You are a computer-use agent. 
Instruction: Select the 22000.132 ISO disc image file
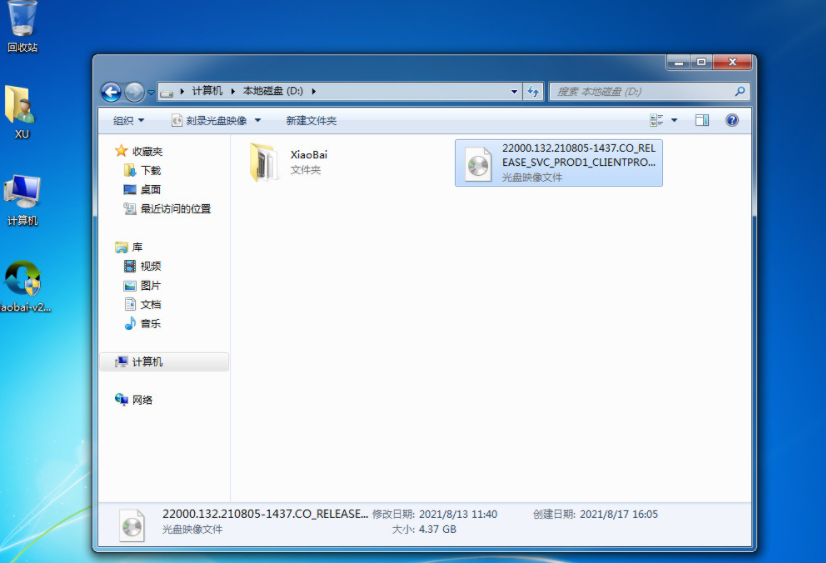558,162
